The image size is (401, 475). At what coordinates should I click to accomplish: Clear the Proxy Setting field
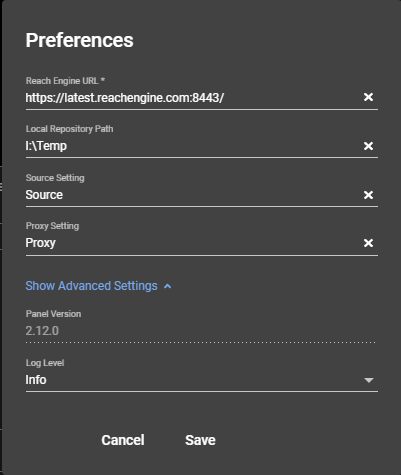[368, 243]
